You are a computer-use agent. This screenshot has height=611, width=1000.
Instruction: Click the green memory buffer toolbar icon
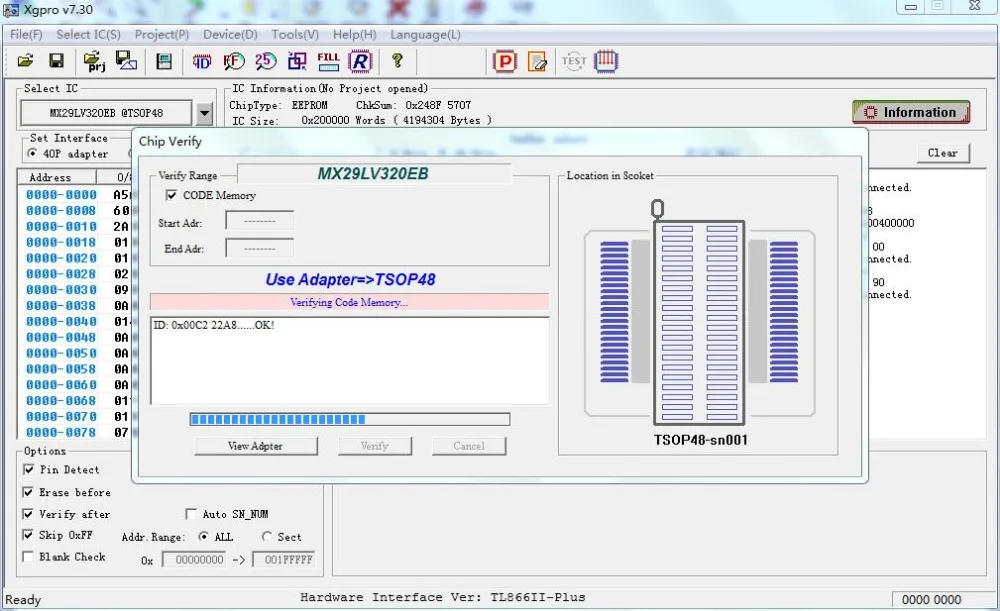164,61
